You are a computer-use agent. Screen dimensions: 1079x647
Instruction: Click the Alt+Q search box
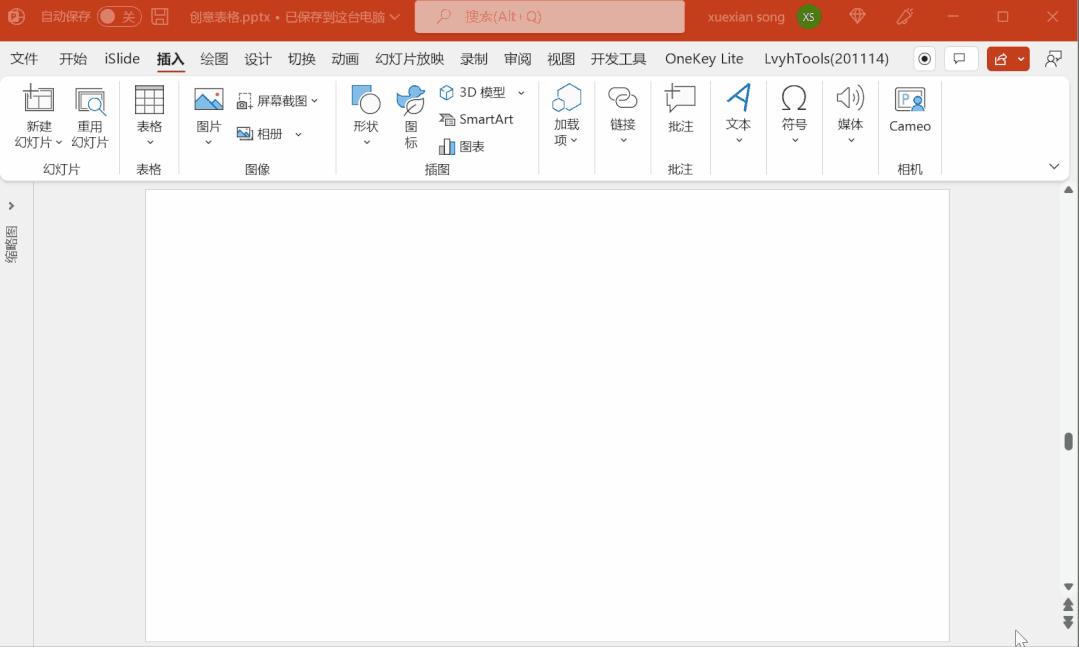(550, 17)
